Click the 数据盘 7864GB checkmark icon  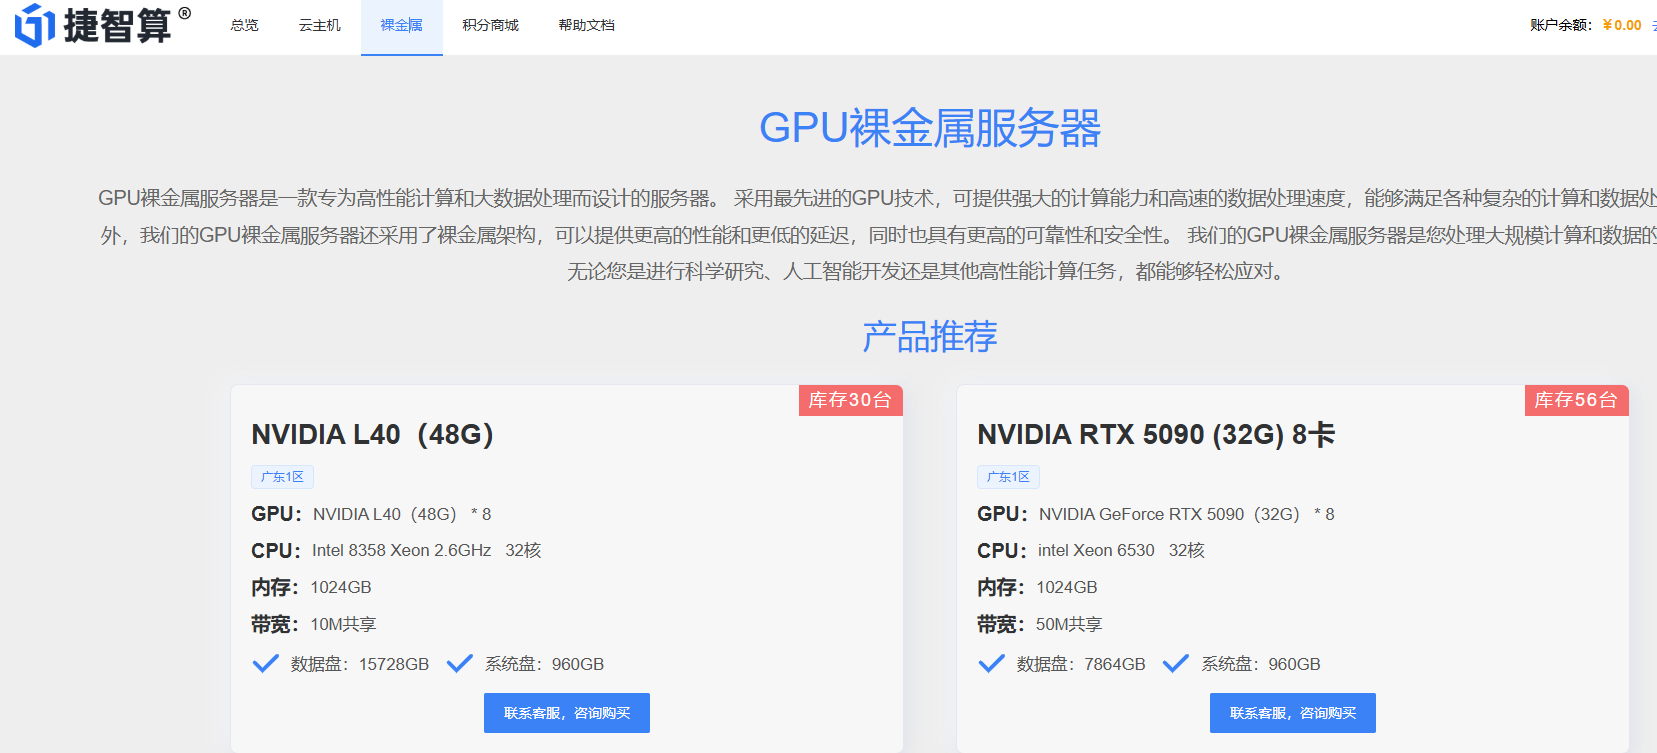992,664
